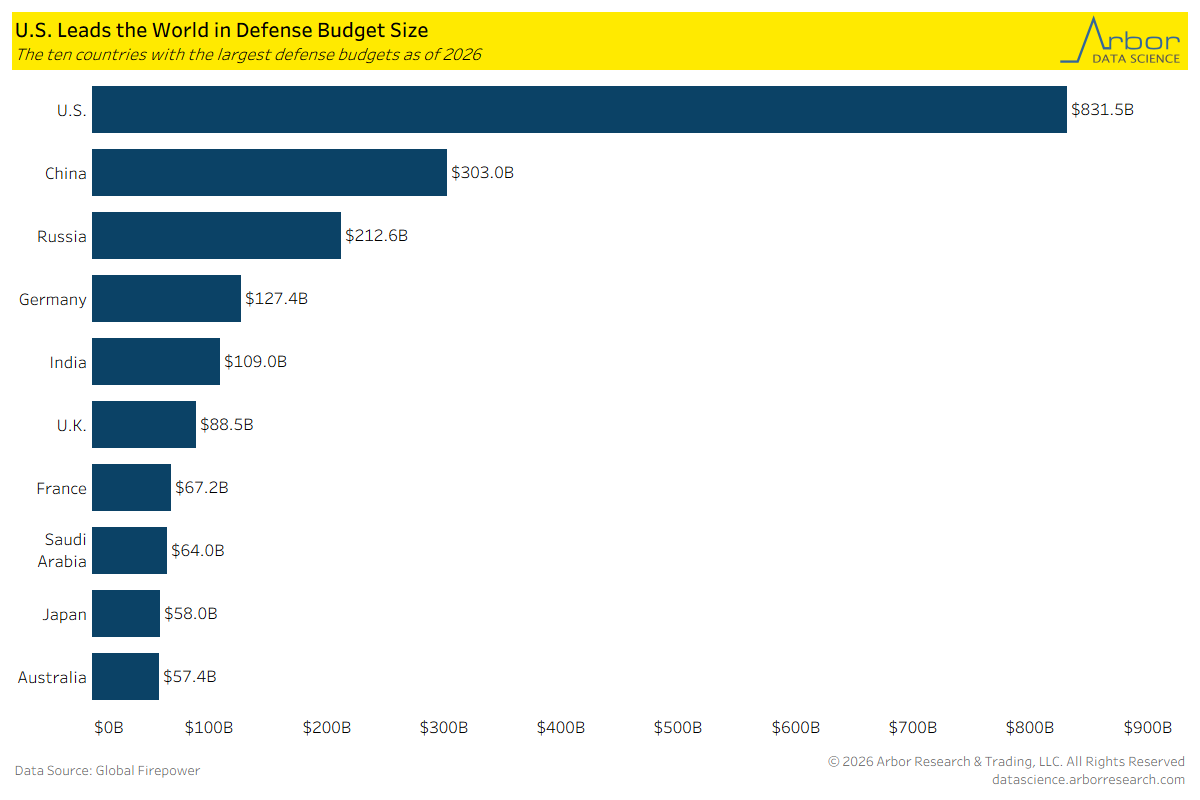Open the datascience.arborresearch.com link
The height and width of the screenshot is (800, 1200).
(1088, 779)
